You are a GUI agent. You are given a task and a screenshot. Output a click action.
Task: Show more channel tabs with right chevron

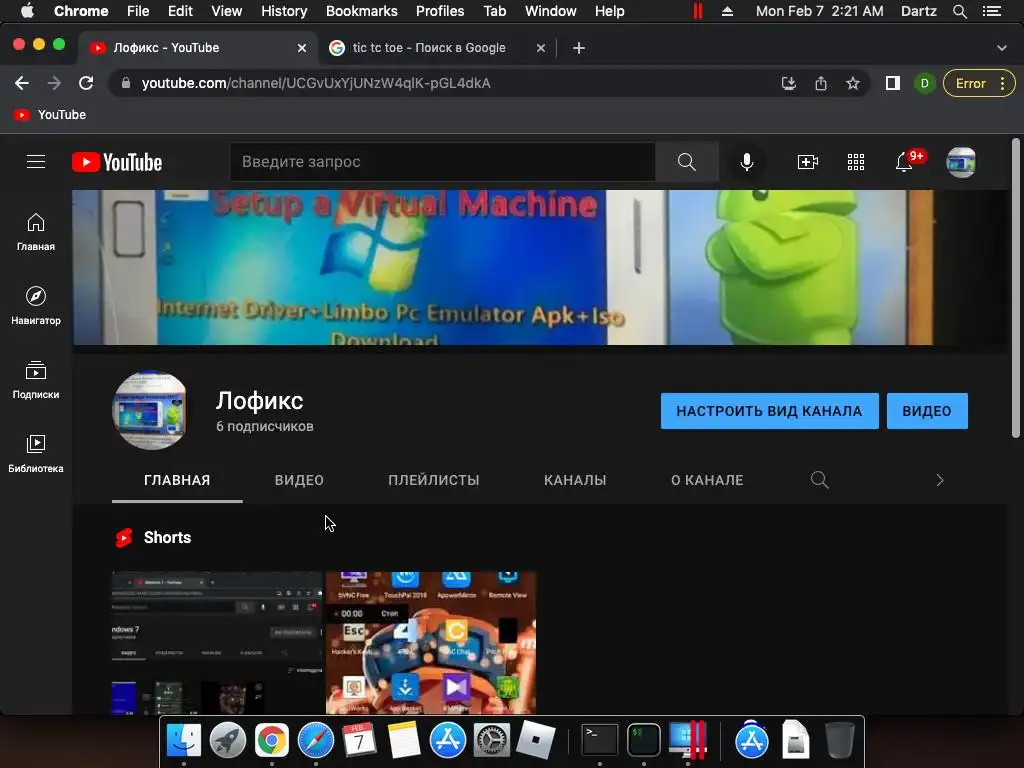coord(940,480)
